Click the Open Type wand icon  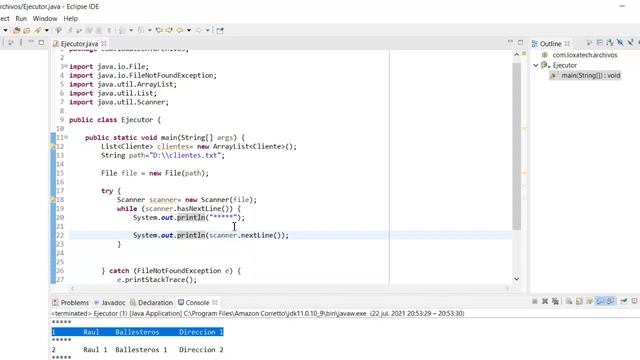pyautogui.click(x=38, y=30)
